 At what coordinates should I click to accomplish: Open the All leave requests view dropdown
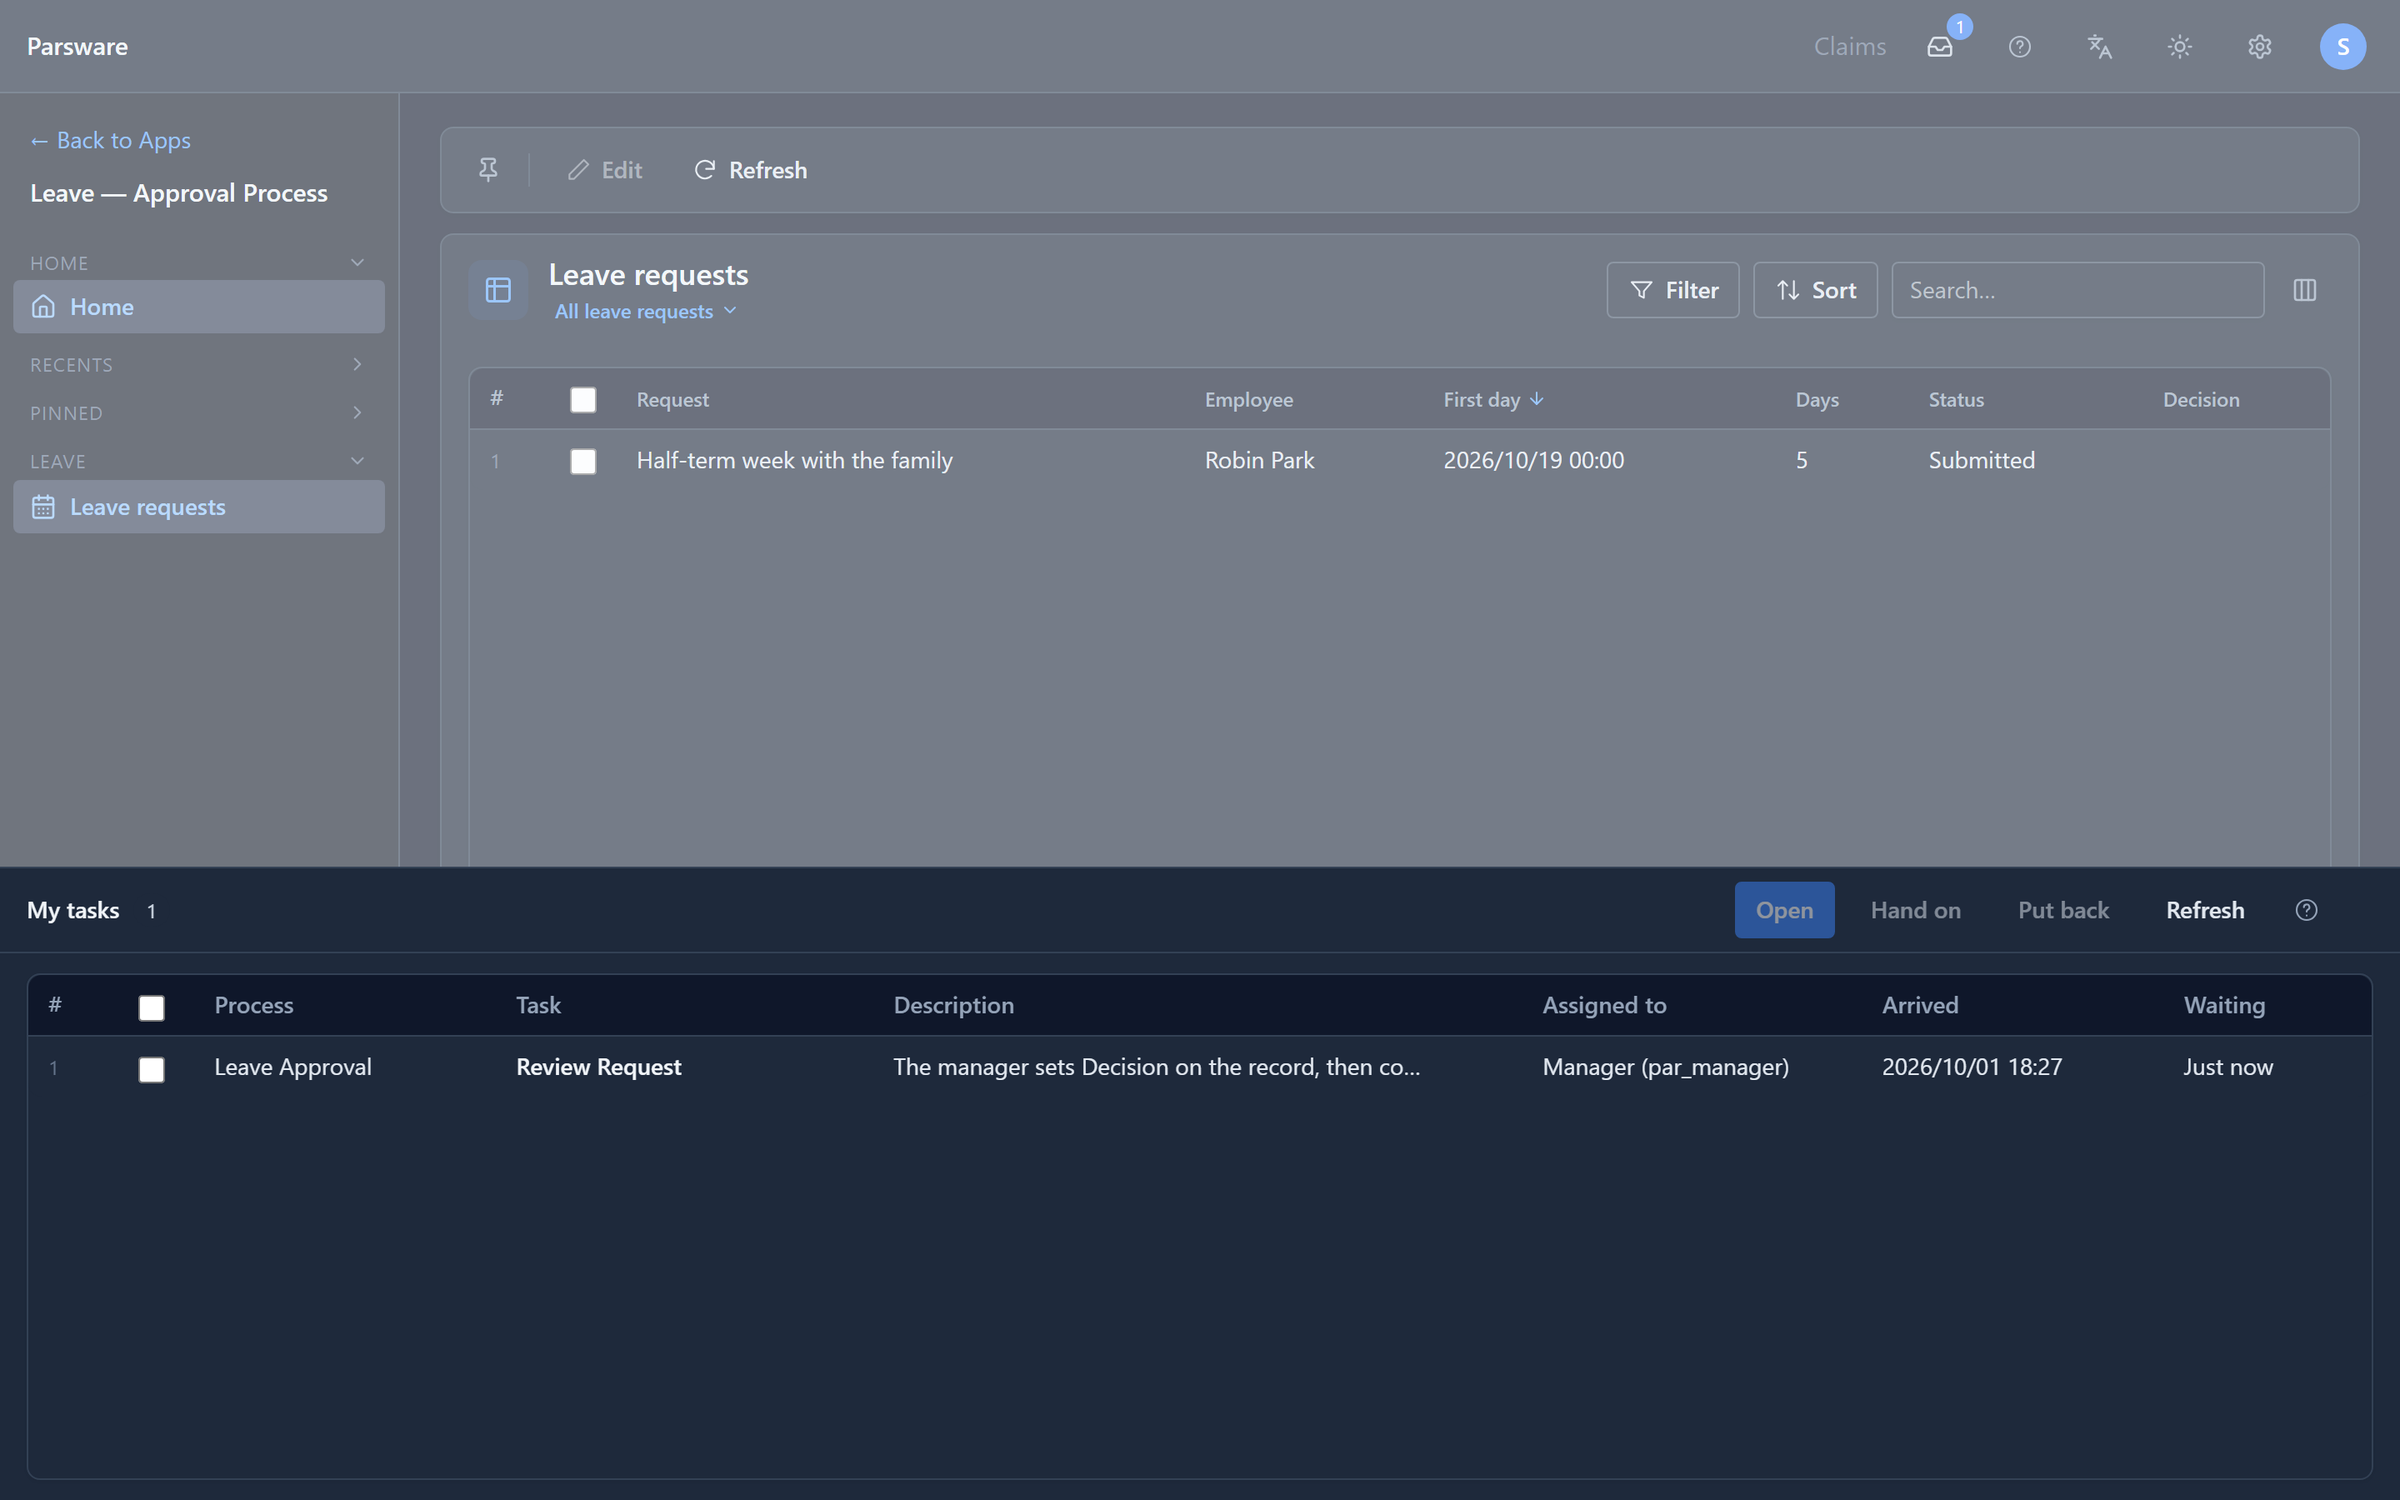click(x=646, y=311)
